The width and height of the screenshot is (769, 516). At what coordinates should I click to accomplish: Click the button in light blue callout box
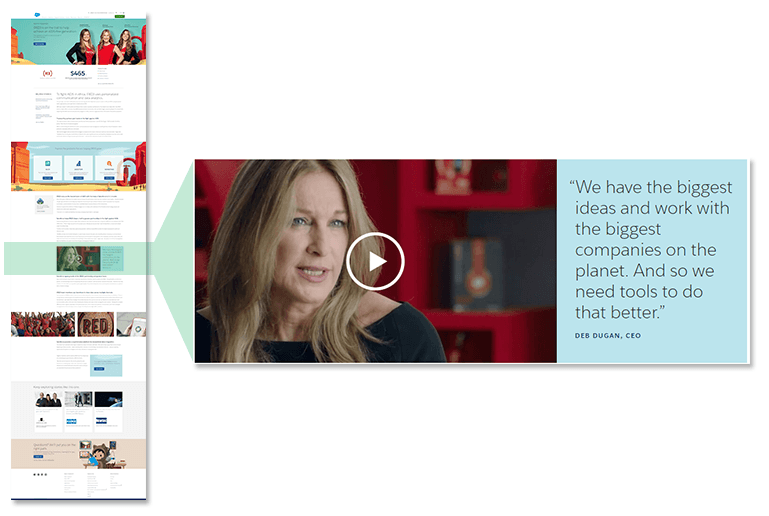(99, 368)
